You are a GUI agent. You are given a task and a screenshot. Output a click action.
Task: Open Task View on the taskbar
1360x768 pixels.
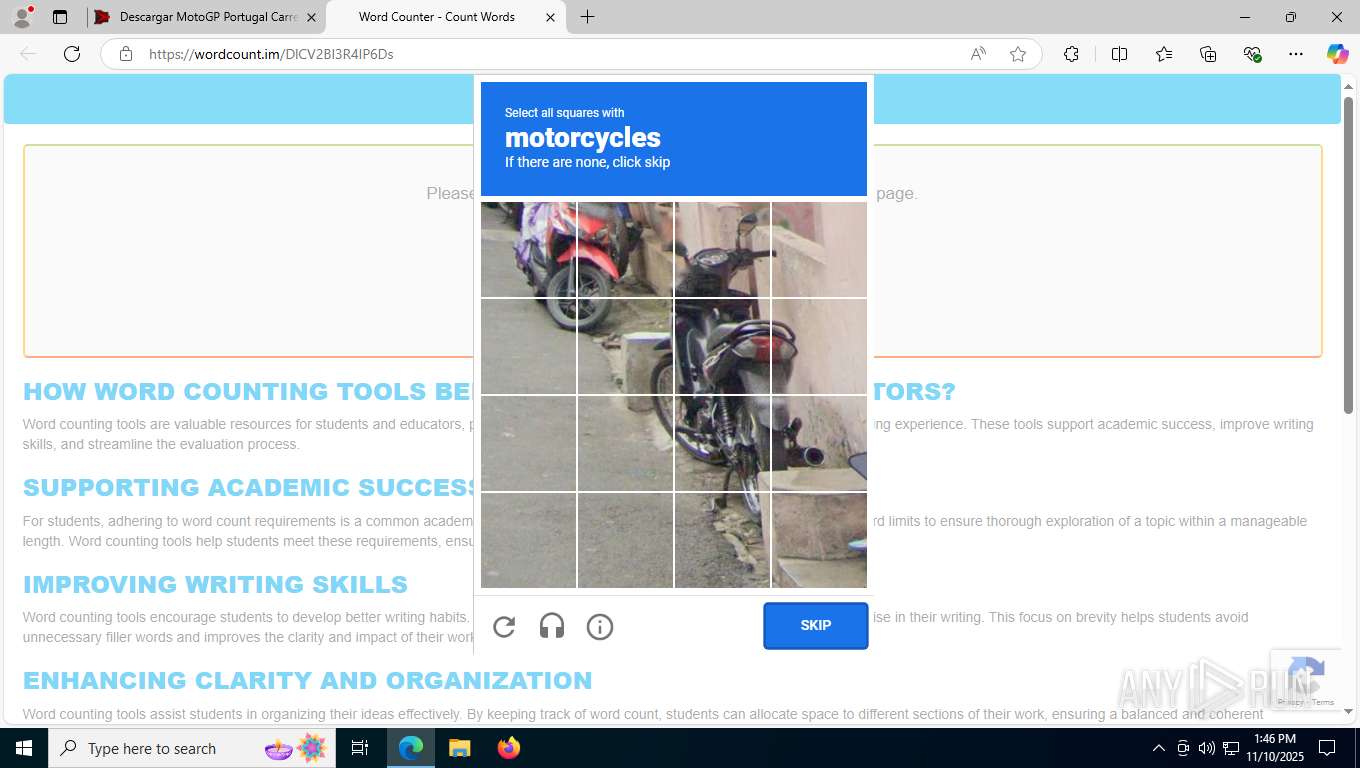pos(360,748)
